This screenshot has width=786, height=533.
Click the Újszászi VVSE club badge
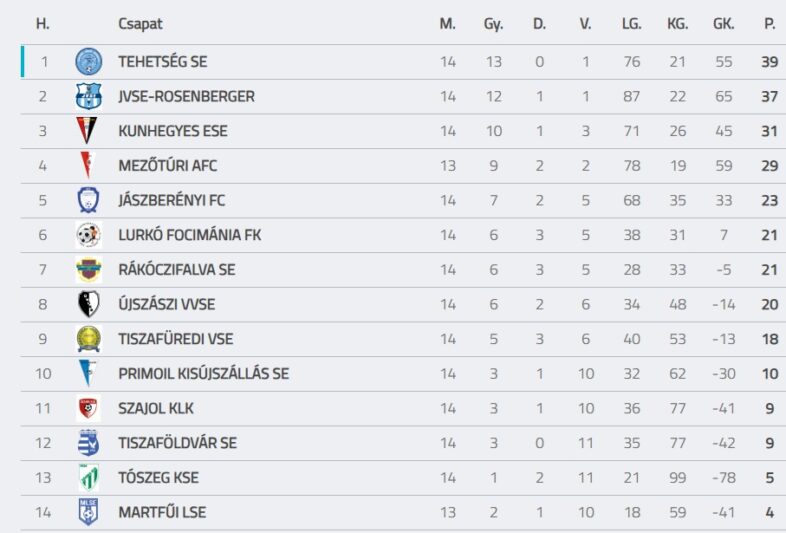point(89,304)
